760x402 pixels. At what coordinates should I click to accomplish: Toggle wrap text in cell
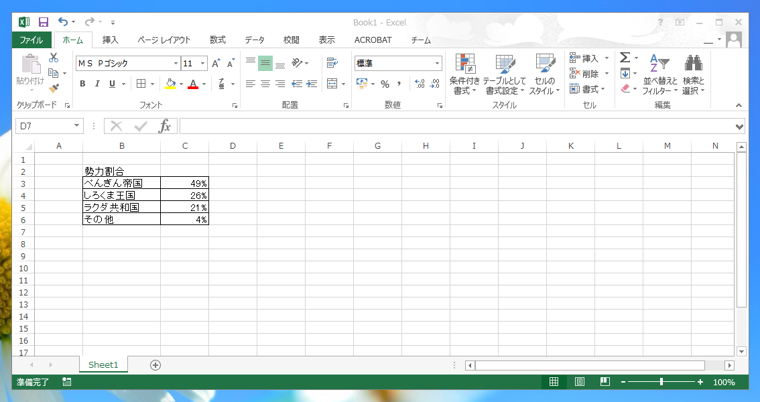tap(332, 63)
